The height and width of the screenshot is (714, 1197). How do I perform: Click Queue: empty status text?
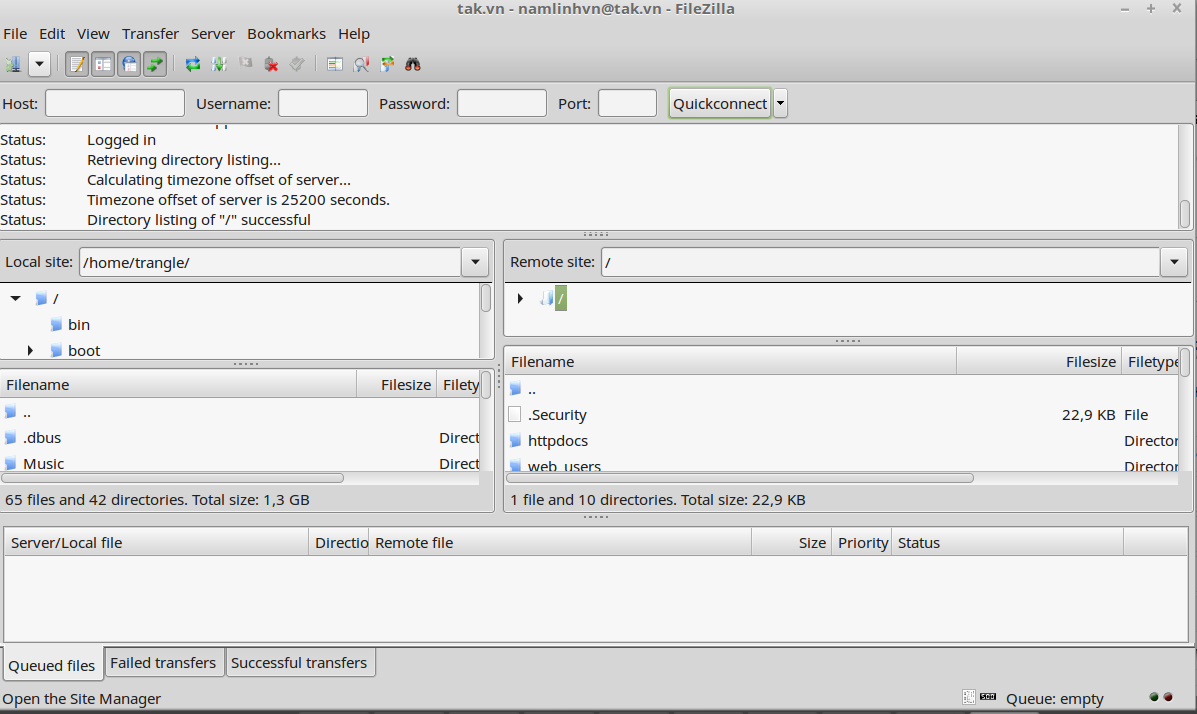[1054, 699]
